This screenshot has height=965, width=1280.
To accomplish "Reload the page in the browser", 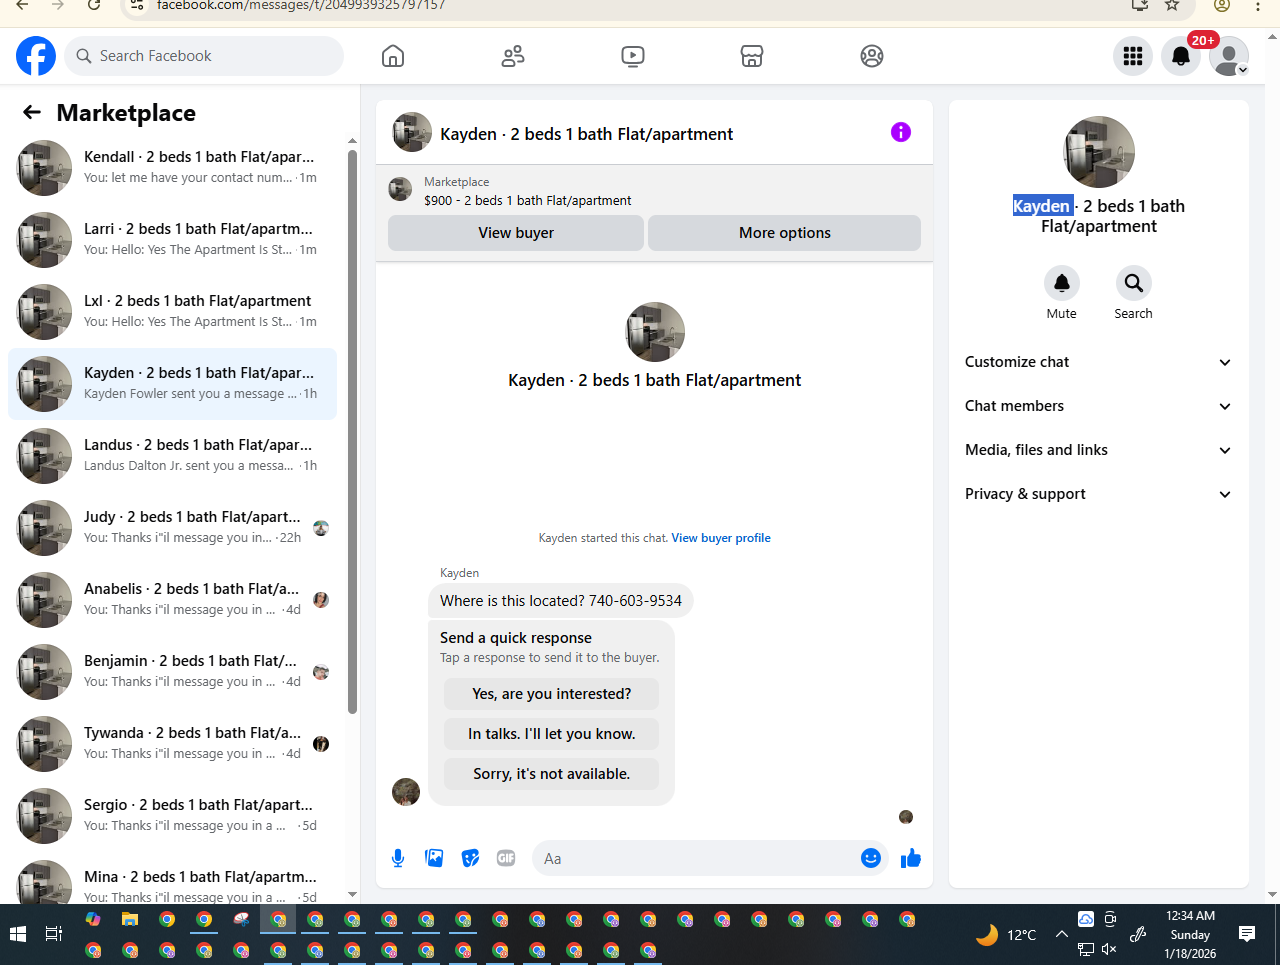I will (x=94, y=5).
